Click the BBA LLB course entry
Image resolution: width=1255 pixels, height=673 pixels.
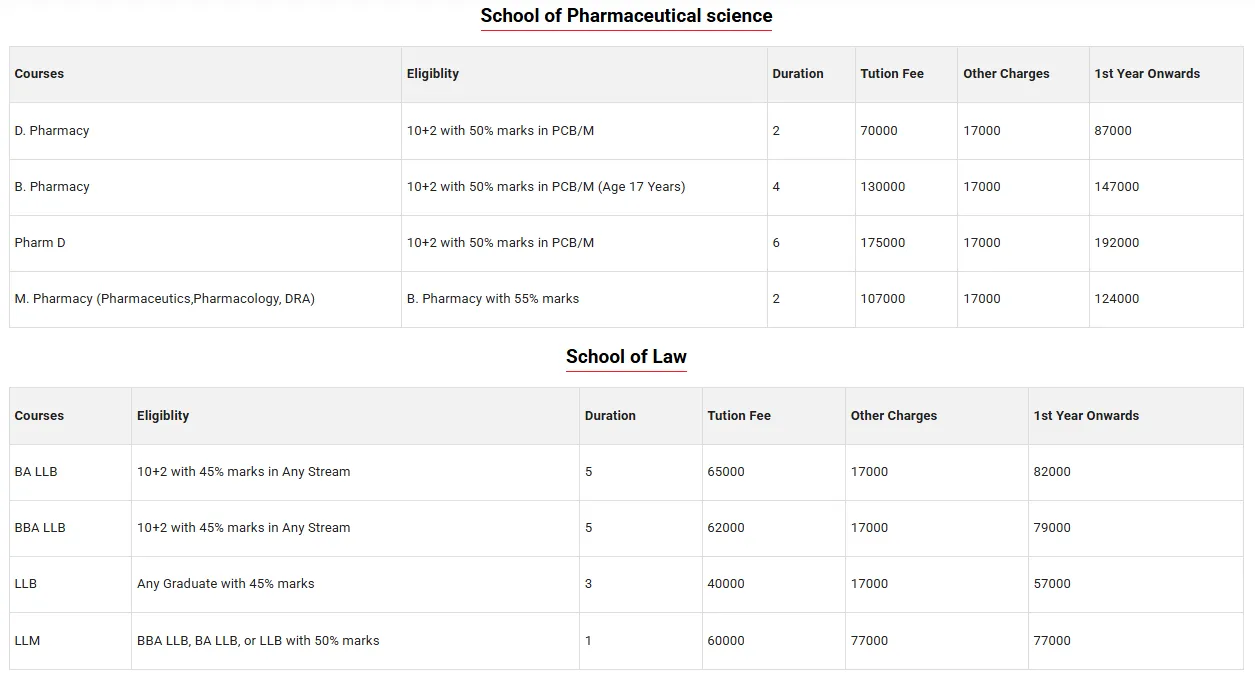coord(38,528)
